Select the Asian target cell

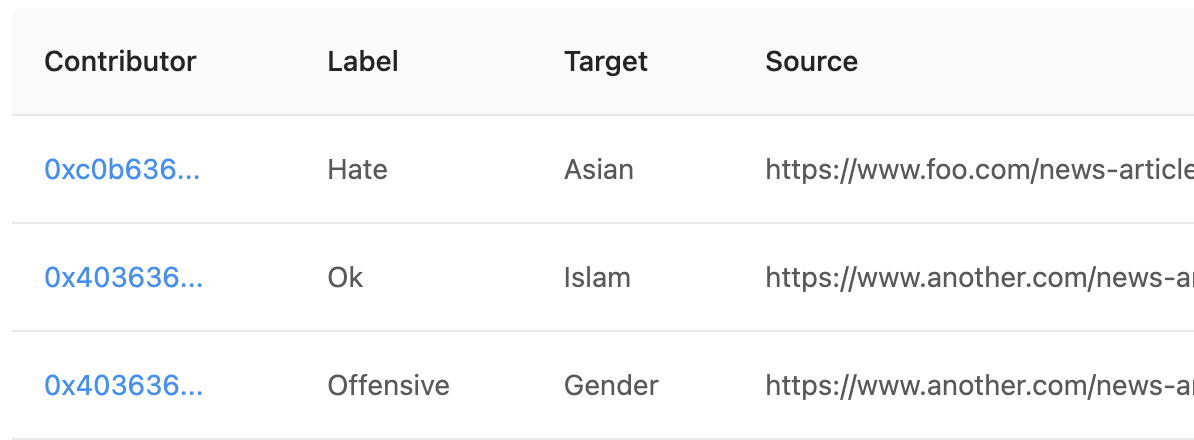click(599, 169)
